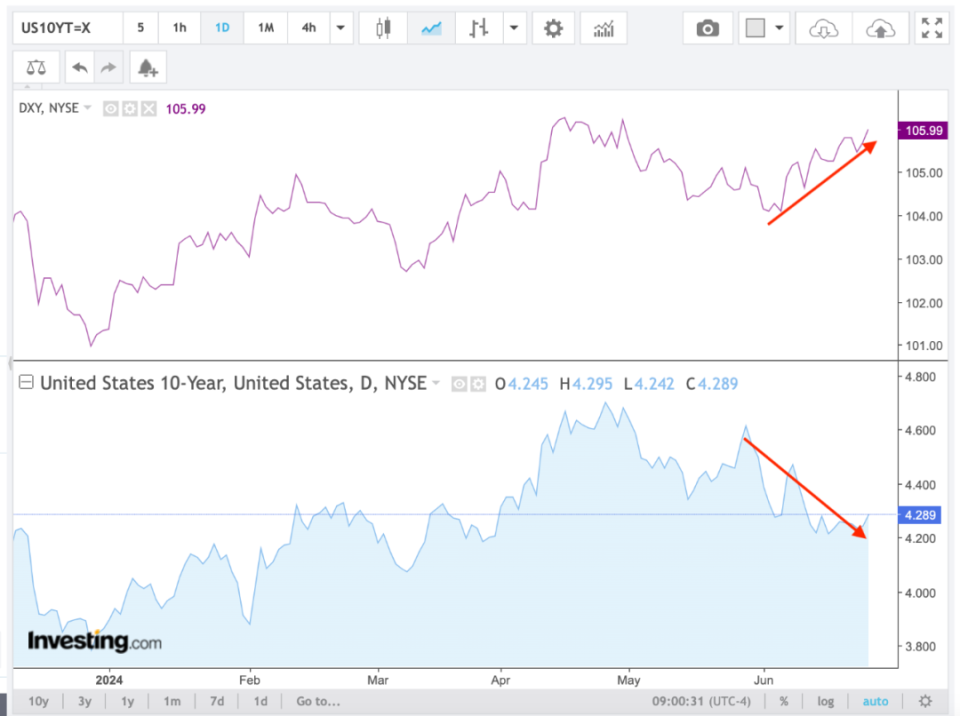The height and width of the screenshot is (716, 960).
Task: Open the Go to... date button
Action: [x=318, y=701]
